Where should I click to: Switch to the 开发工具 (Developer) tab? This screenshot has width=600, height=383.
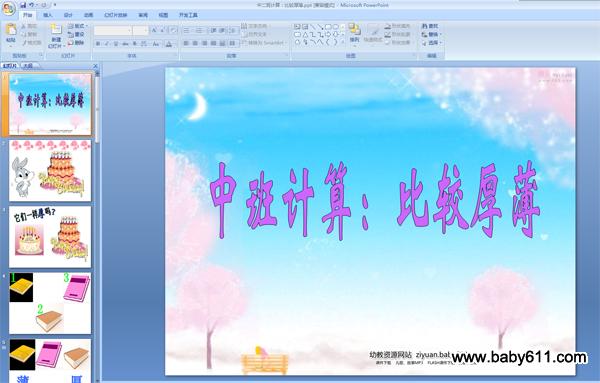click(188, 15)
